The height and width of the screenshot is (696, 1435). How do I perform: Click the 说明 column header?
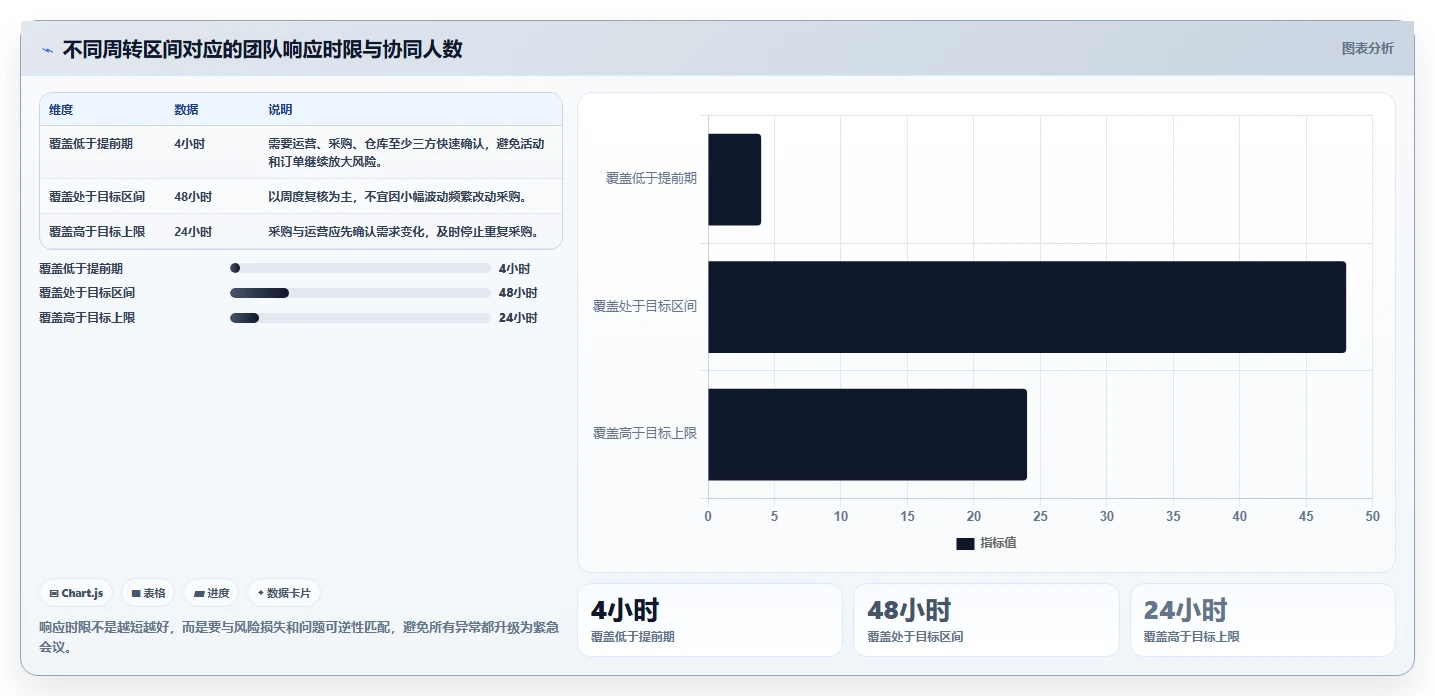click(280, 110)
